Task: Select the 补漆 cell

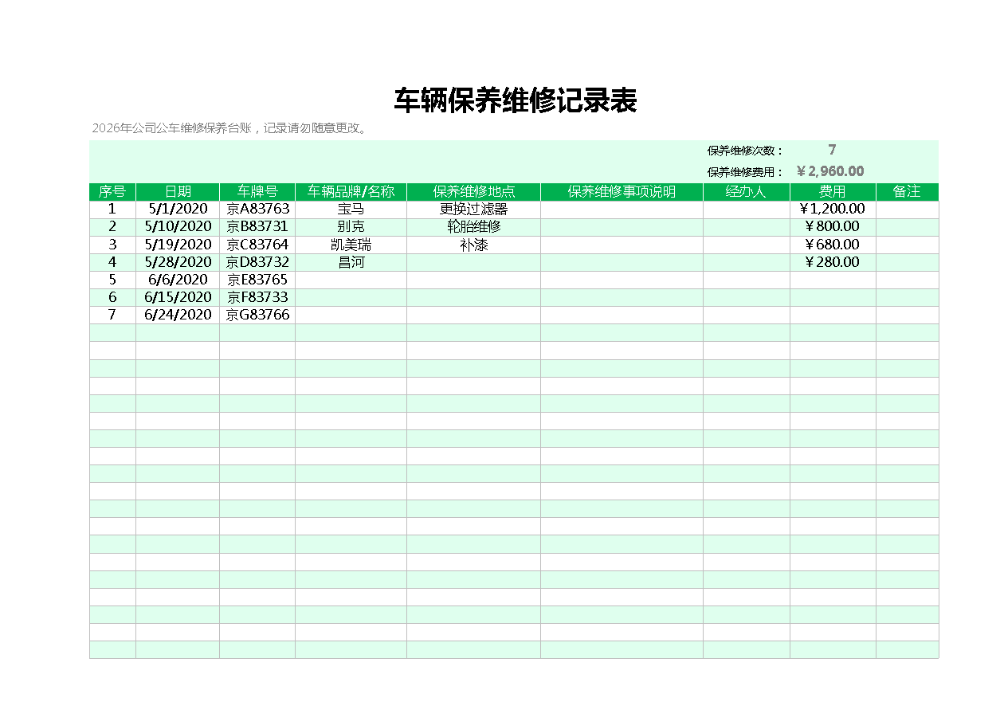Action: pyautogui.click(x=473, y=245)
